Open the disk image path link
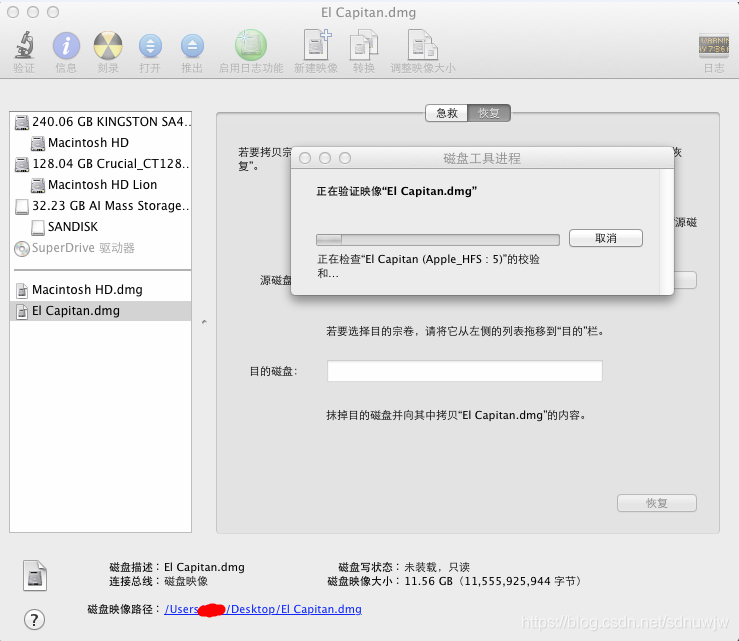The width and height of the screenshot is (739, 641). 263,609
